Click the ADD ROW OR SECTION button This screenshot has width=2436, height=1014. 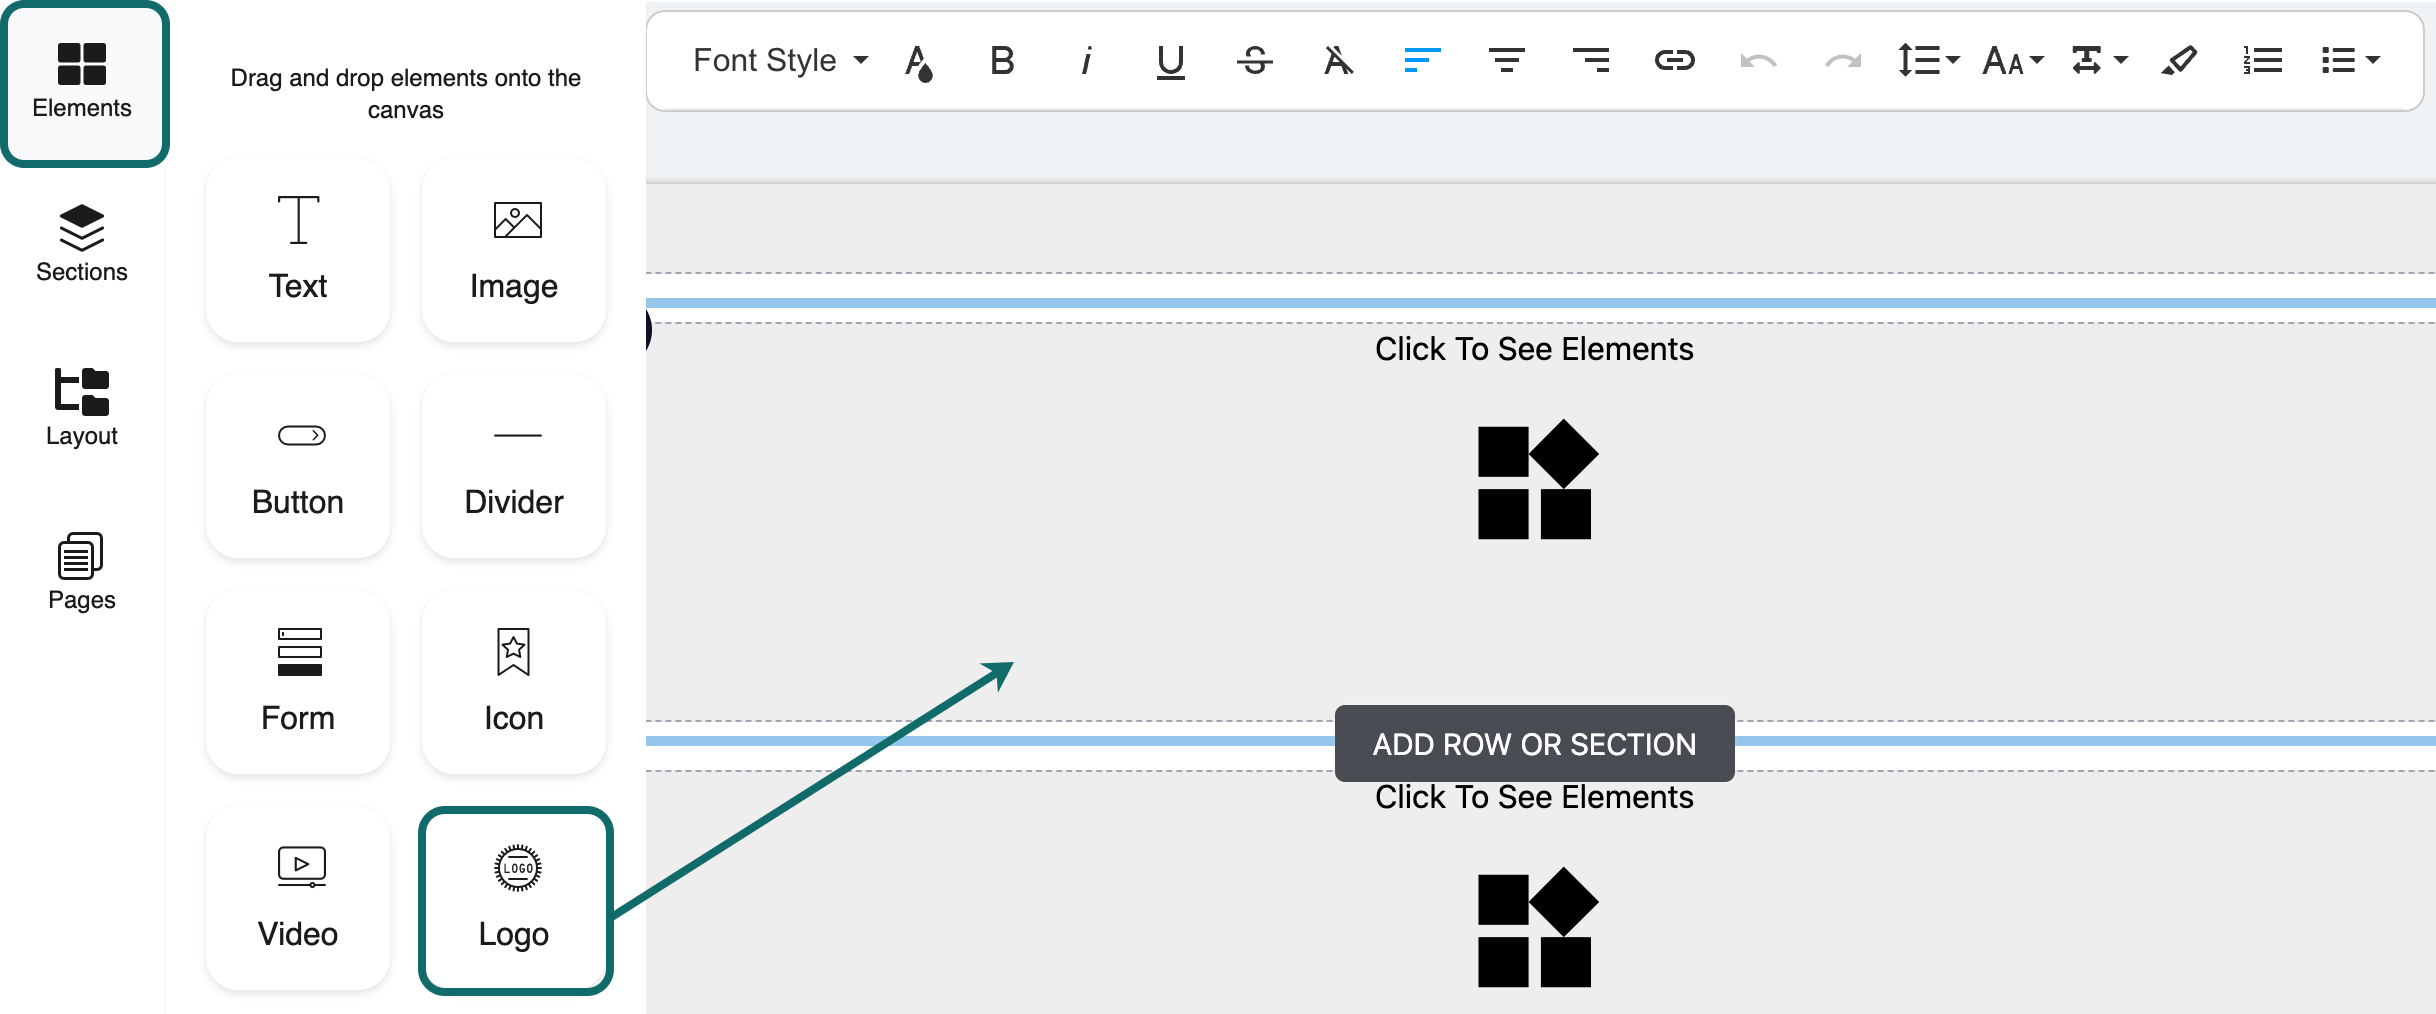coord(1534,744)
